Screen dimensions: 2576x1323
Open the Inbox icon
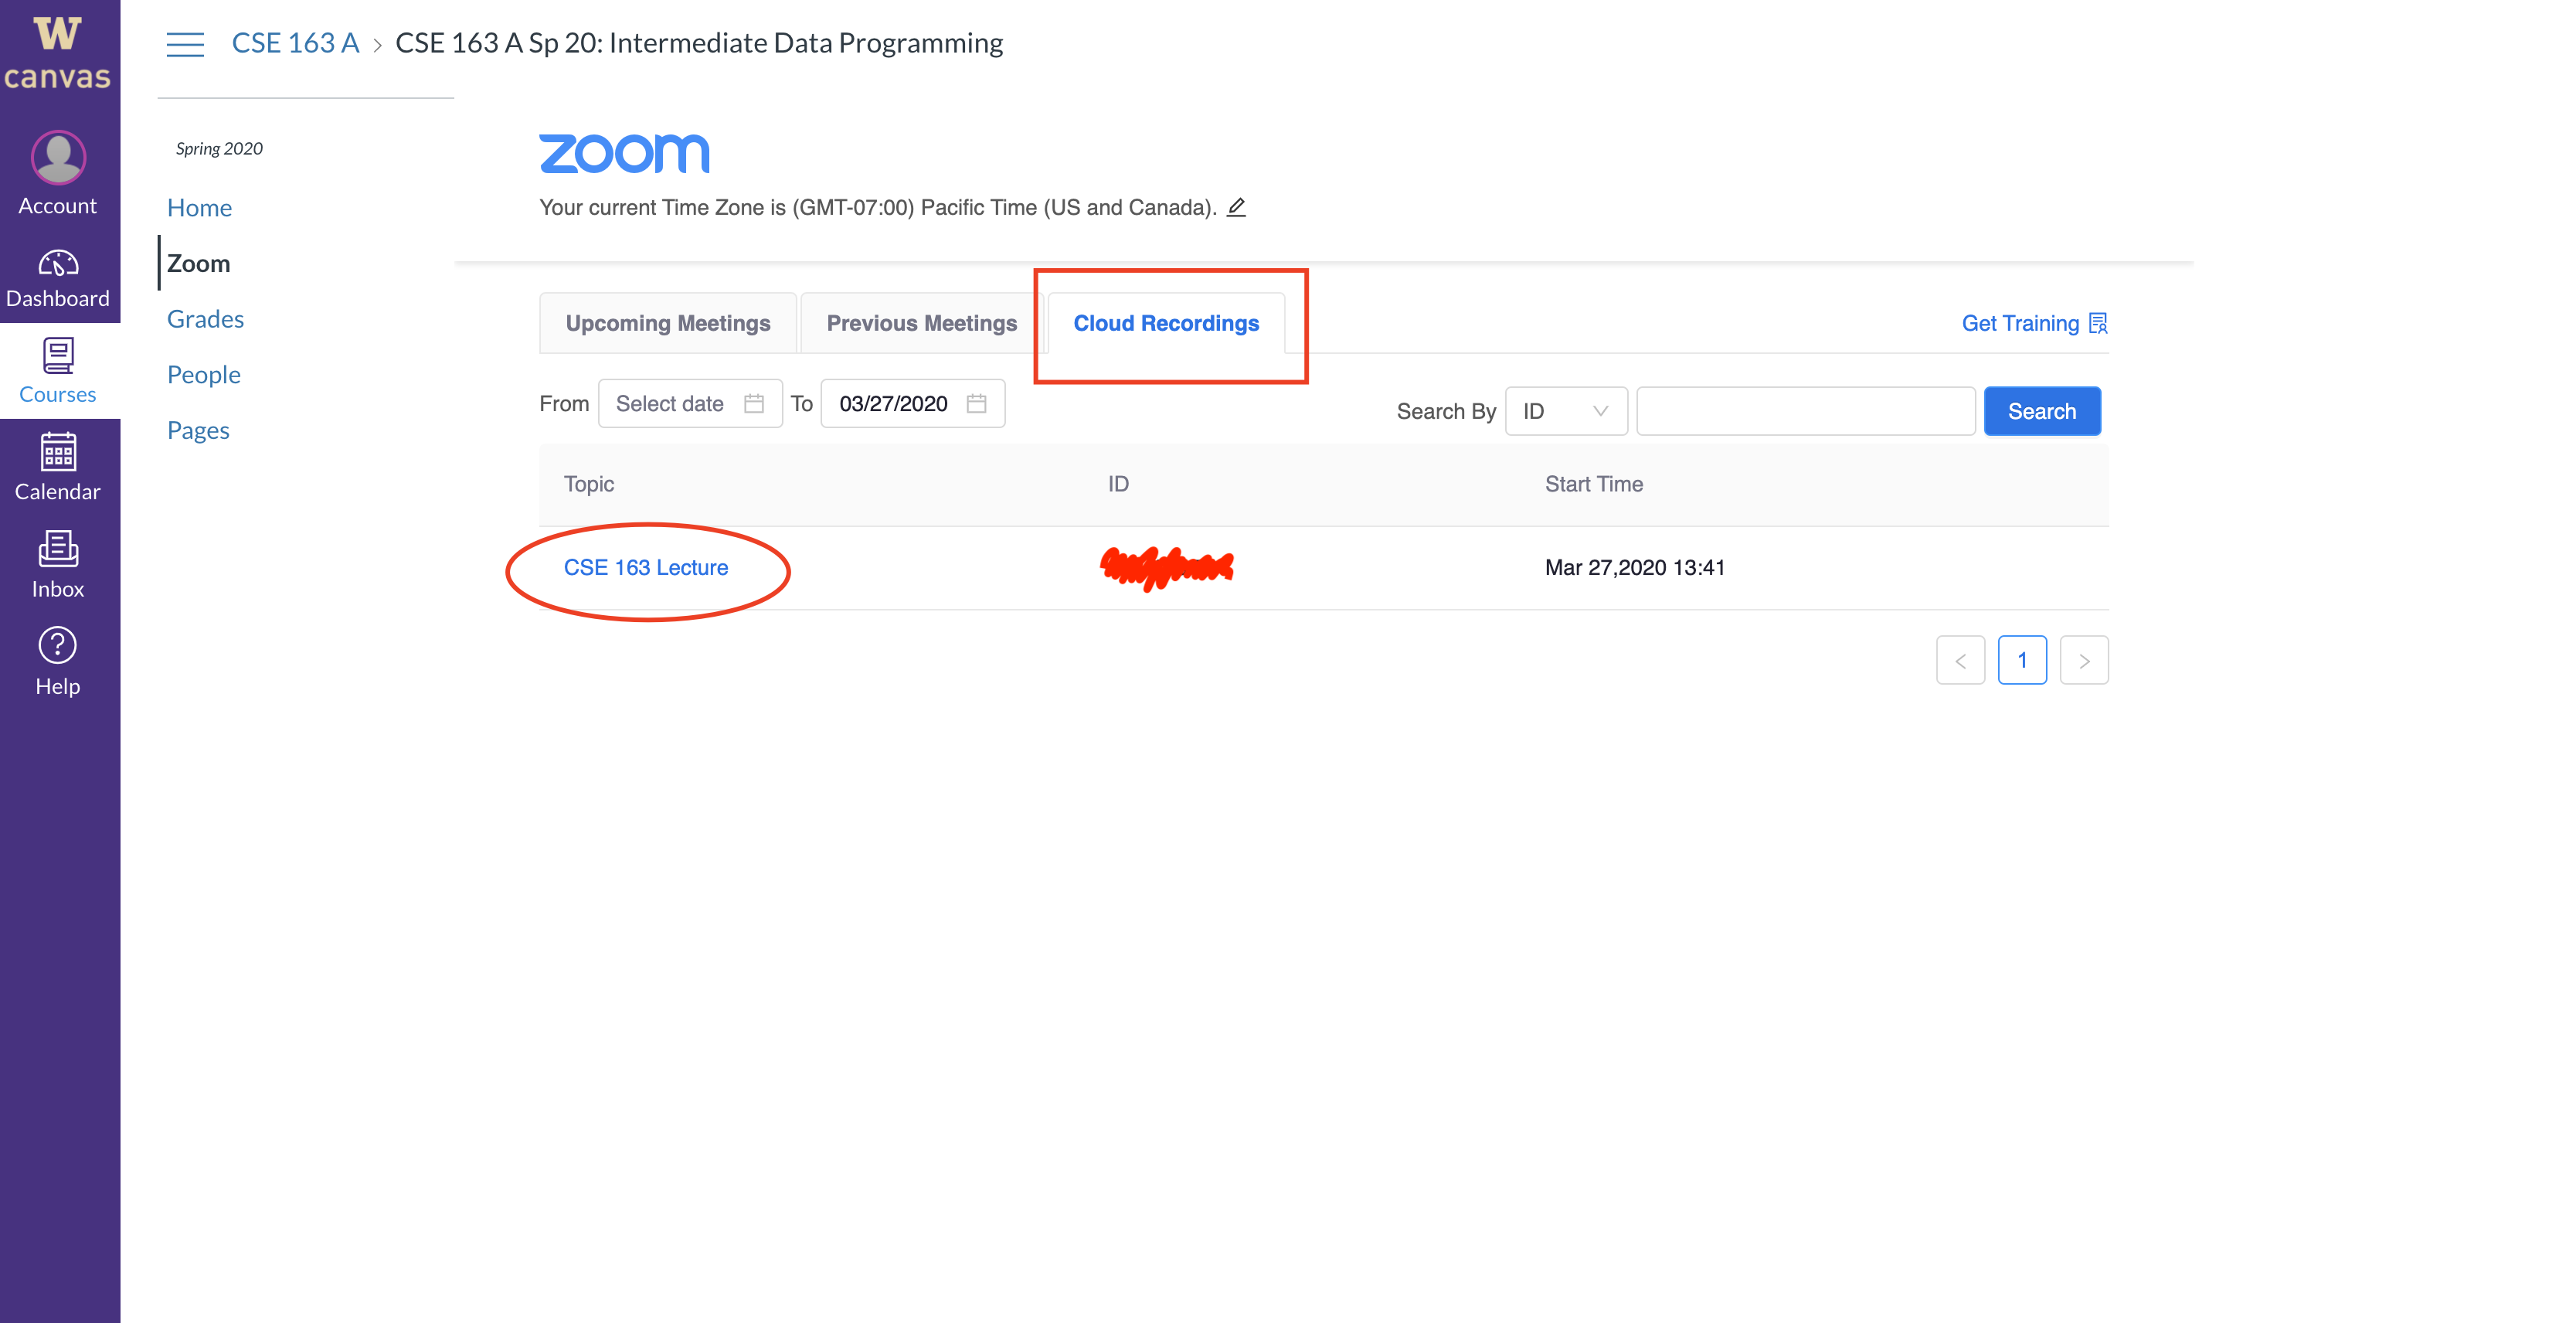click(x=58, y=548)
